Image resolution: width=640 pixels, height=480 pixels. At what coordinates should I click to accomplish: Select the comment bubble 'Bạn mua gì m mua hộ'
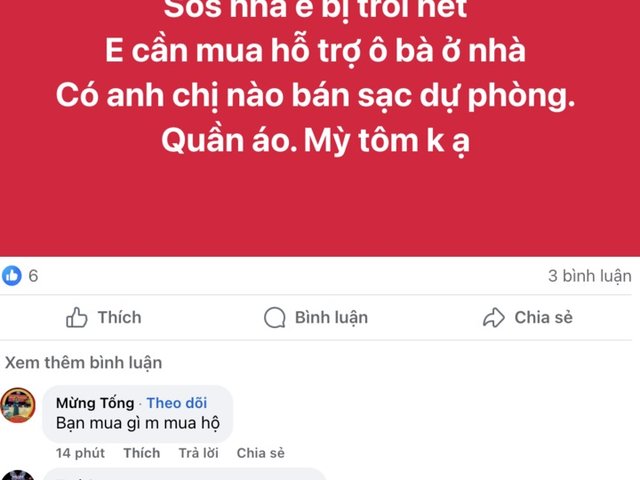[138, 414]
